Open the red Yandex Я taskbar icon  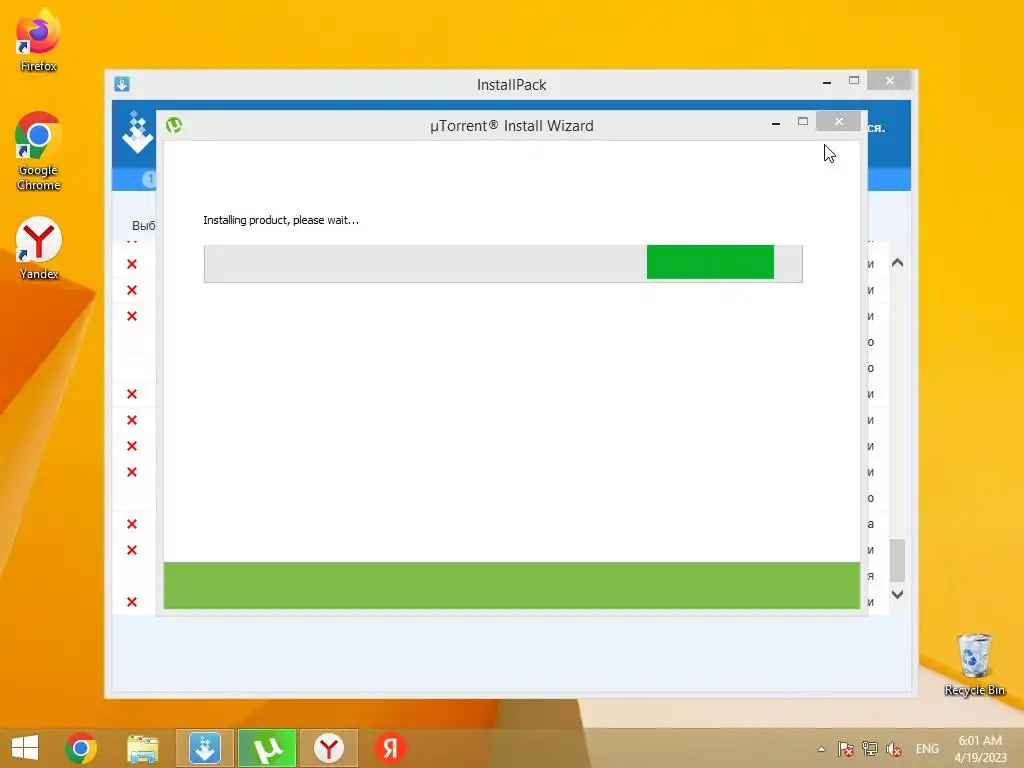(391, 748)
